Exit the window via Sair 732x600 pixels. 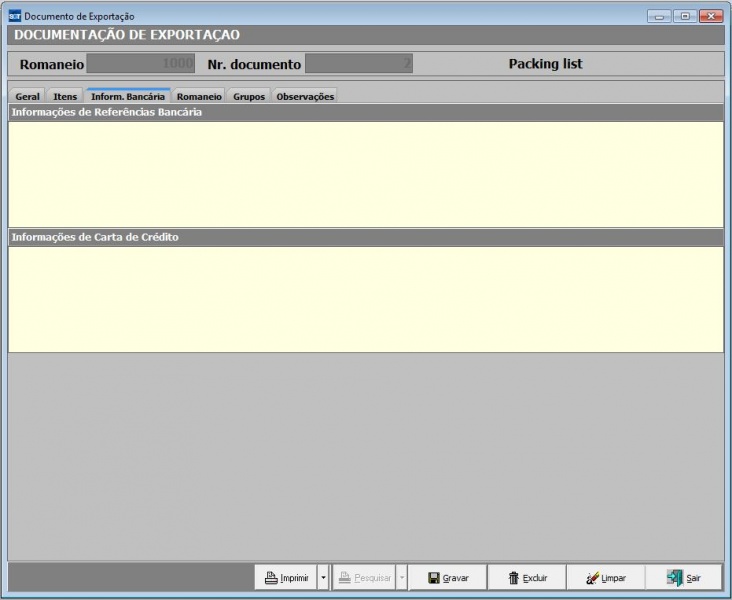point(684,578)
